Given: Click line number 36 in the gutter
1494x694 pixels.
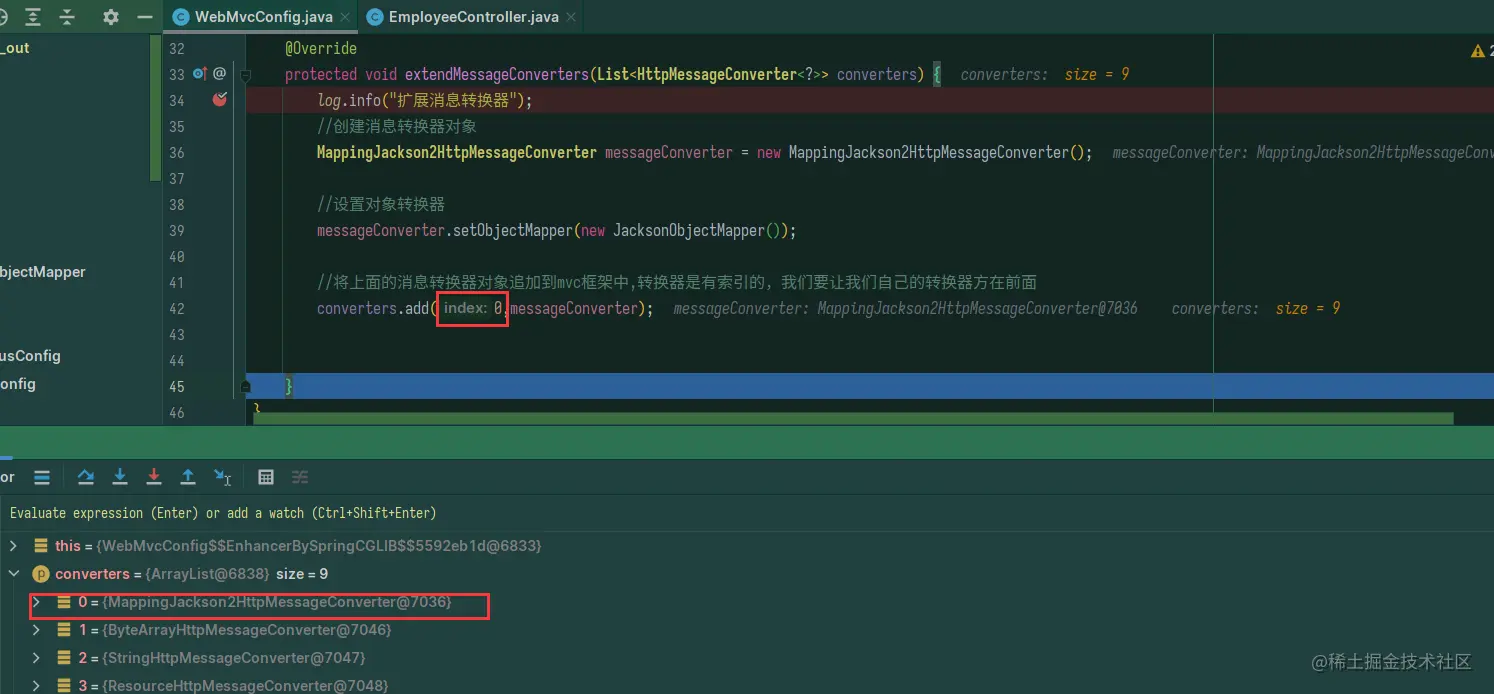Looking at the screenshot, I should (x=176, y=152).
